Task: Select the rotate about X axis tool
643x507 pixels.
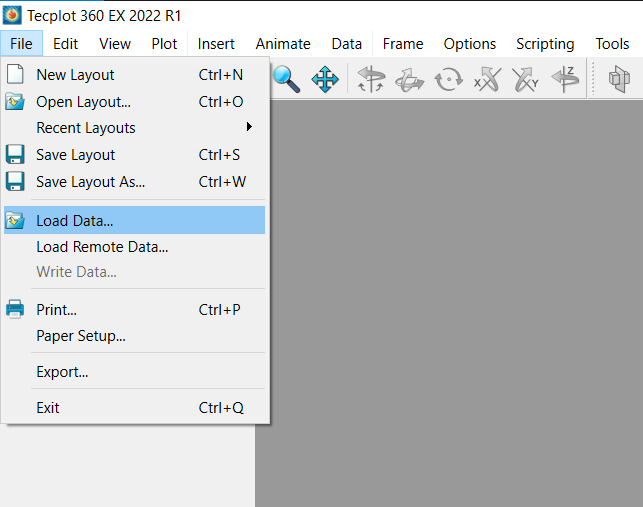Action: 488,79
